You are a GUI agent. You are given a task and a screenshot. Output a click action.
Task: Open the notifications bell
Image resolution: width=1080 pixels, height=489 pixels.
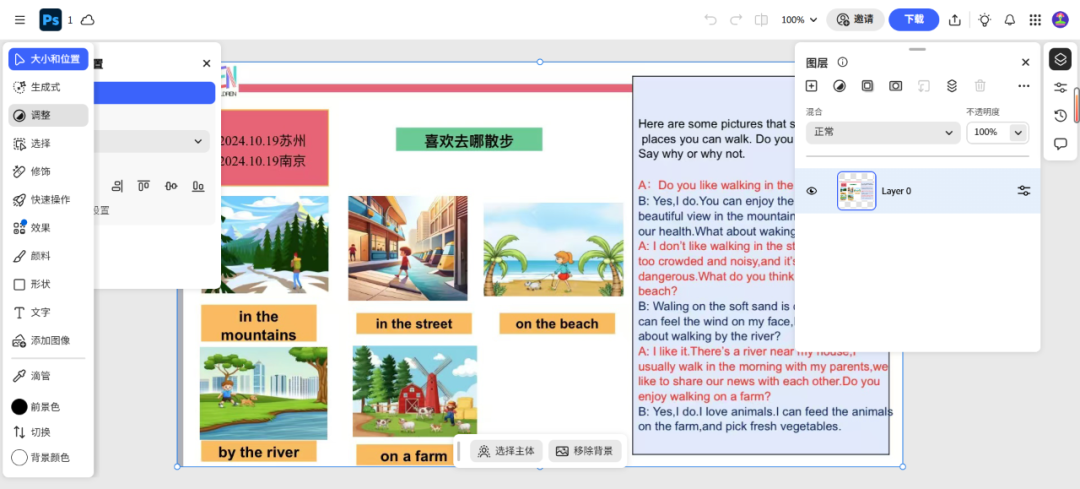point(1010,20)
